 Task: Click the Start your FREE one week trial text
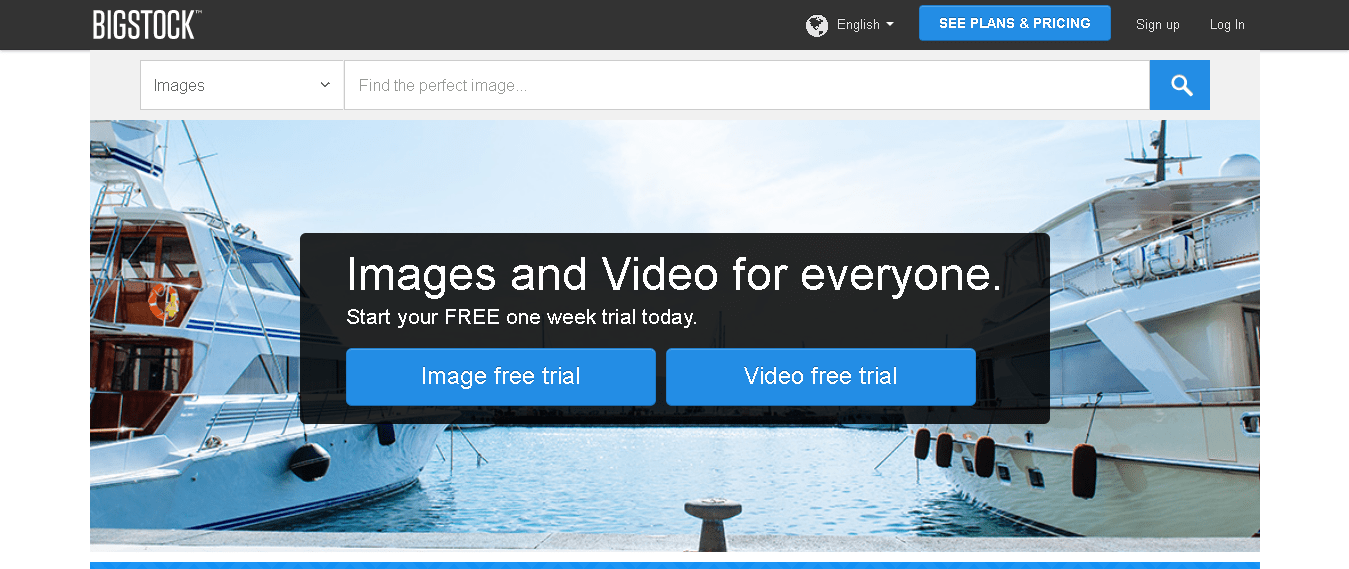pyautogui.click(x=522, y=318)
